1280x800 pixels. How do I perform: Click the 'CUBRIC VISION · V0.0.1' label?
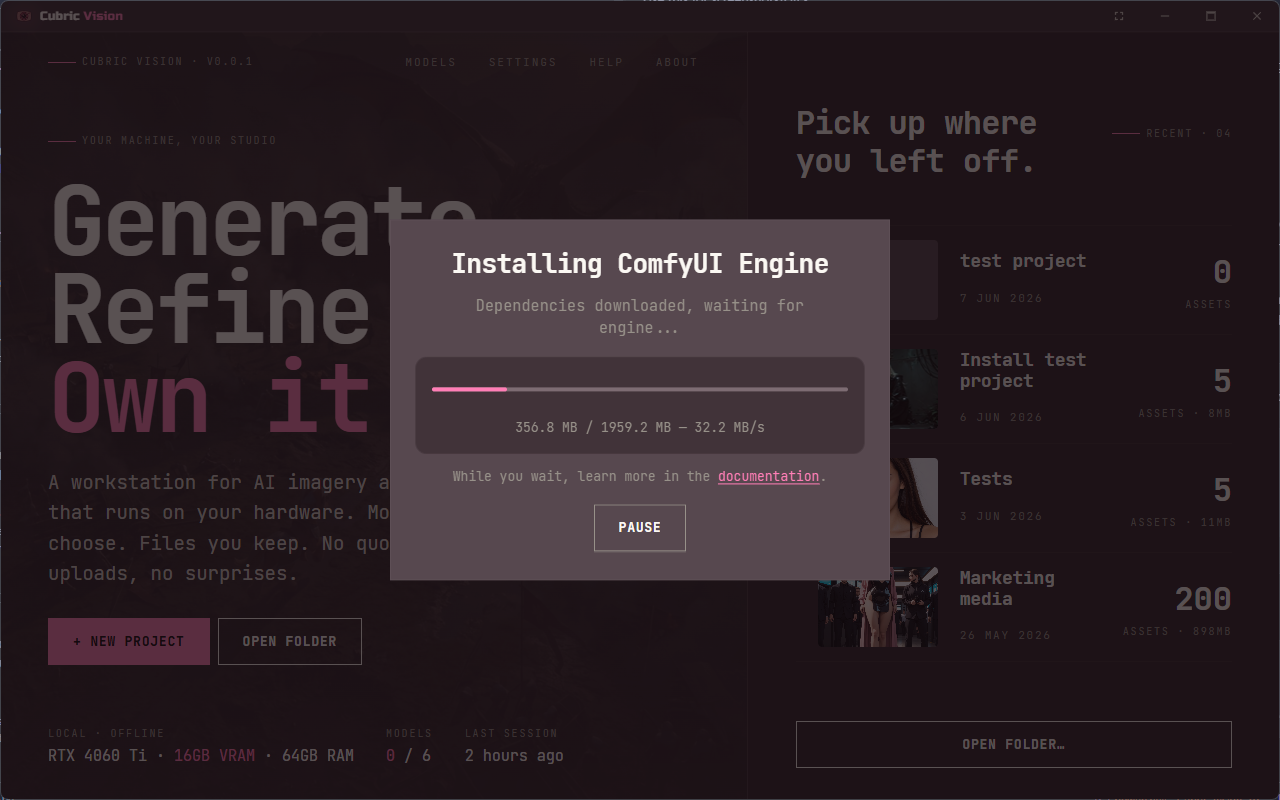[167, 62]
